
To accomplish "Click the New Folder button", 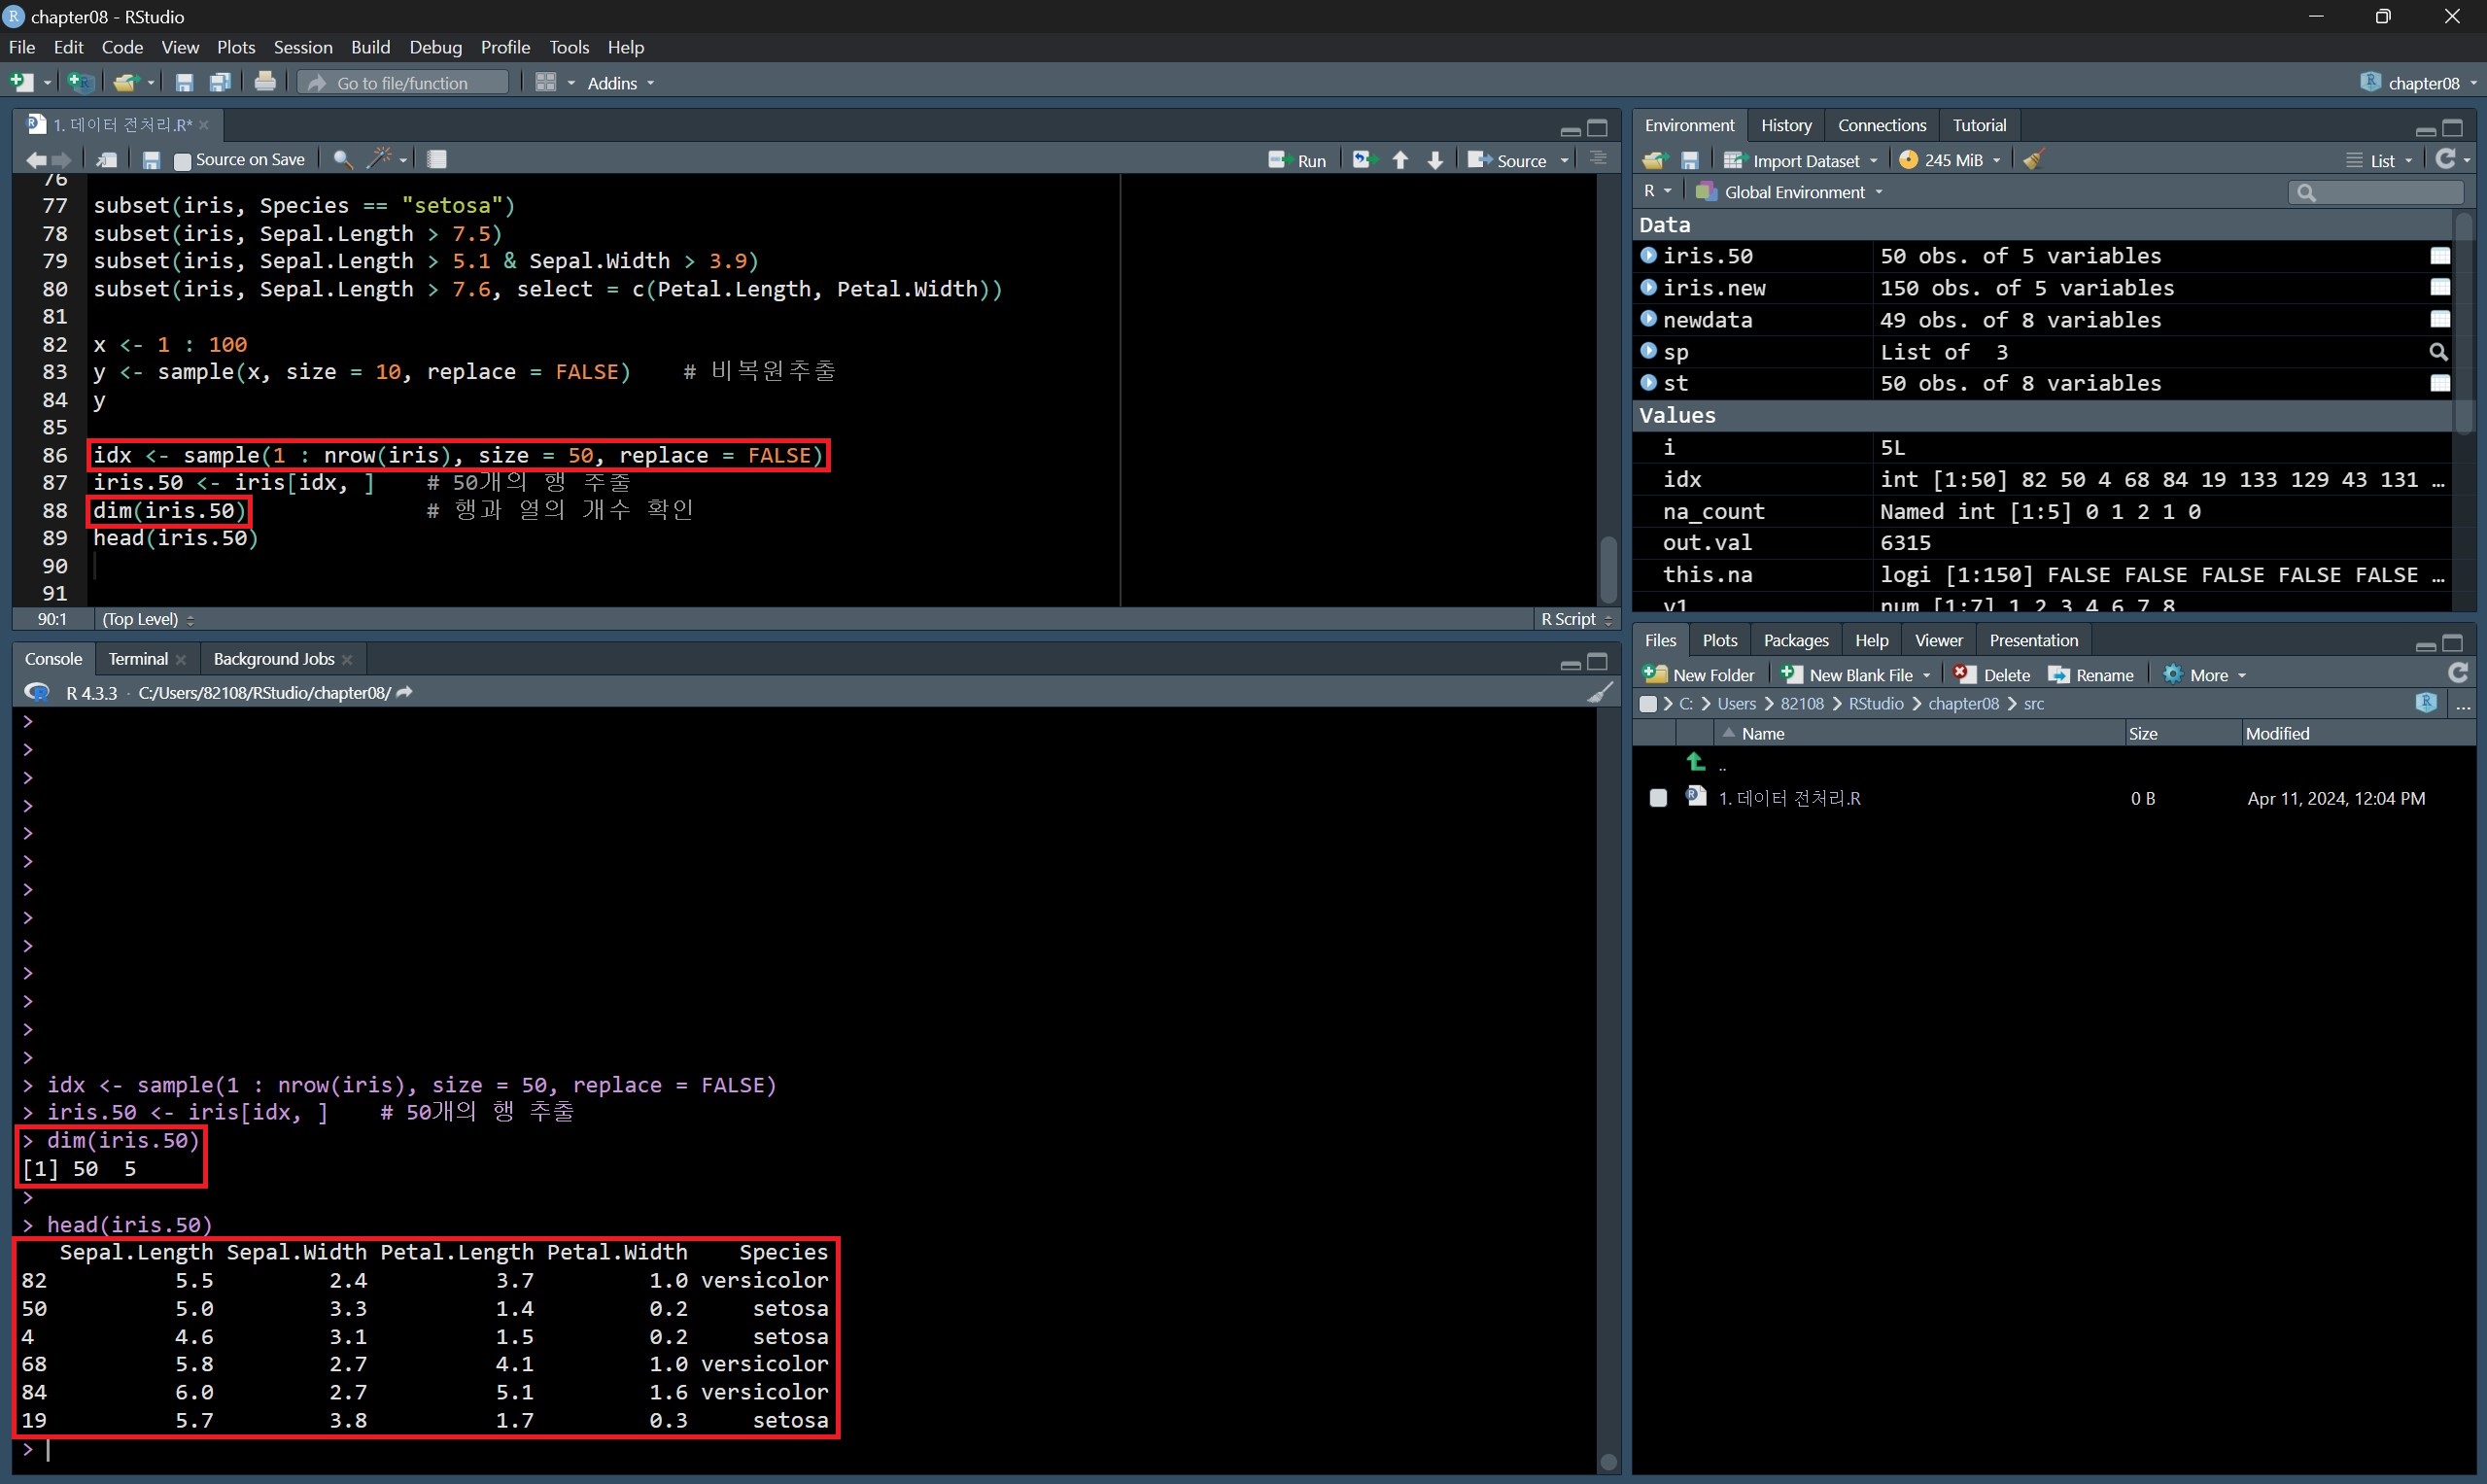I will tap(1699, 675).
